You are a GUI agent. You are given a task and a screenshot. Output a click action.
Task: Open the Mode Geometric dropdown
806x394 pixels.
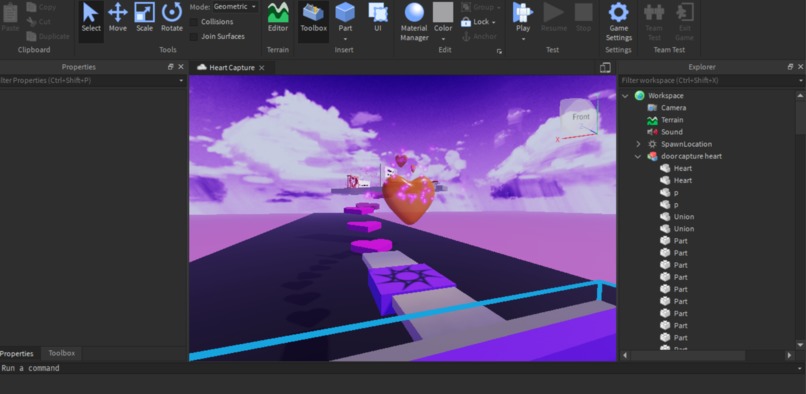(235, 7)
